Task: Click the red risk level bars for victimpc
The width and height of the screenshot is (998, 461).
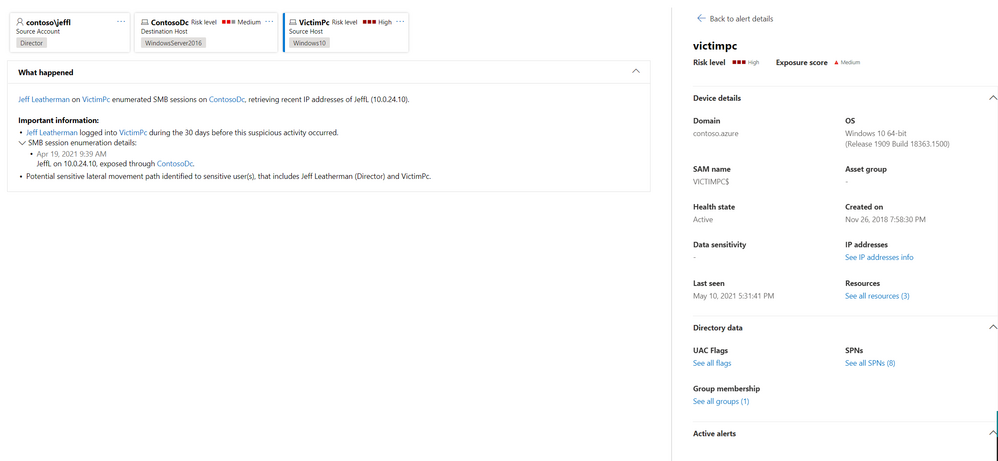Action: click(x=739, y=62)
